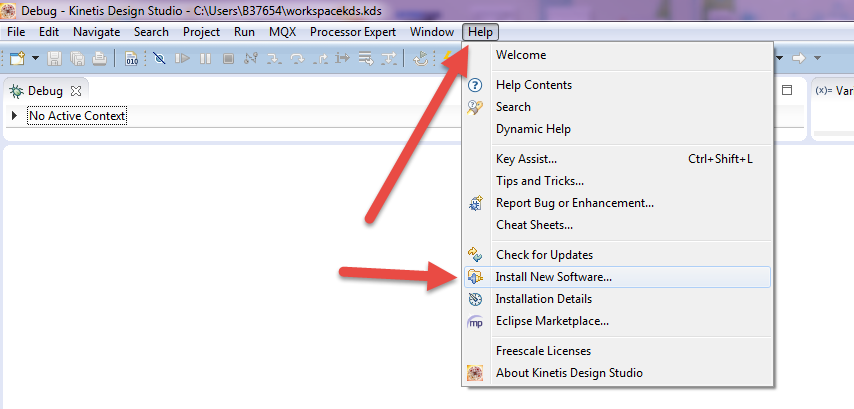Close the Debug view tab
The image size is (854, 409).
(76, 91)
